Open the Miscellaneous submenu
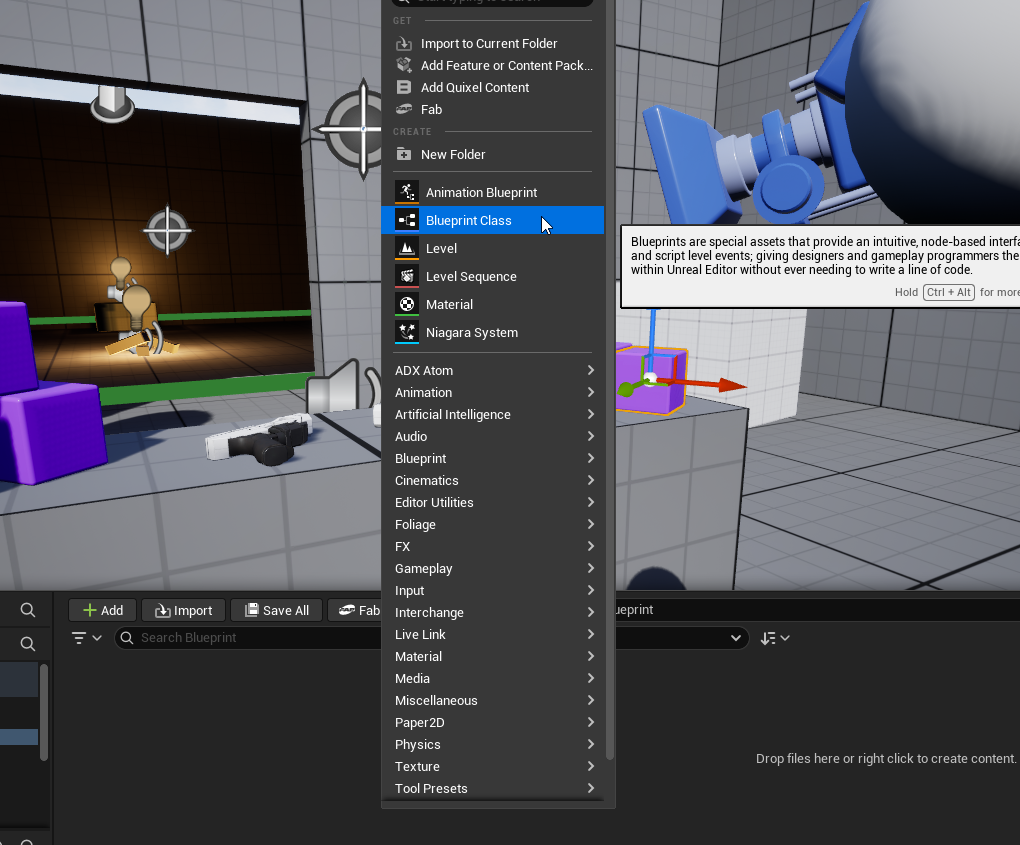 [x=494, y=701]
